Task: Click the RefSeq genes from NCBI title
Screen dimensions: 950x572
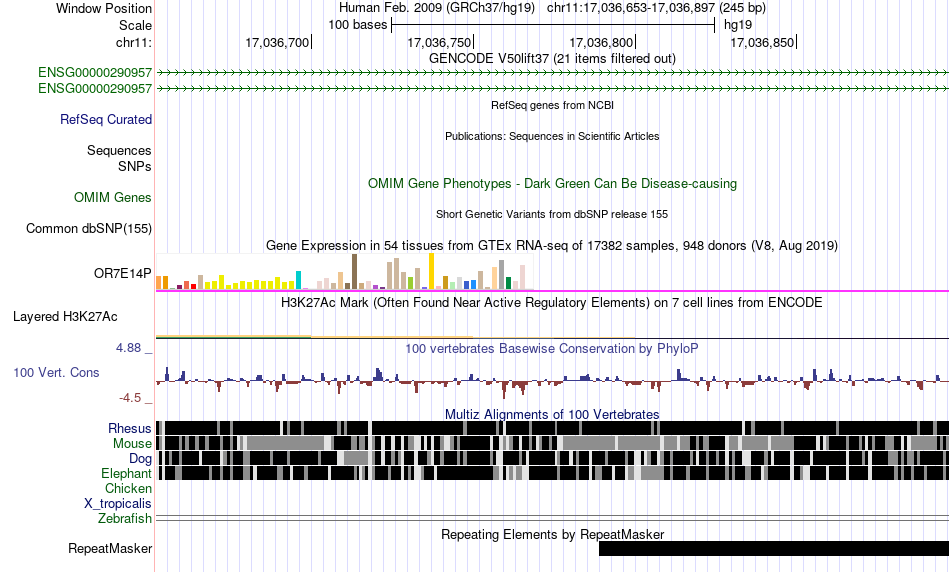Action: pyautogui.click(x=552, y=105)
